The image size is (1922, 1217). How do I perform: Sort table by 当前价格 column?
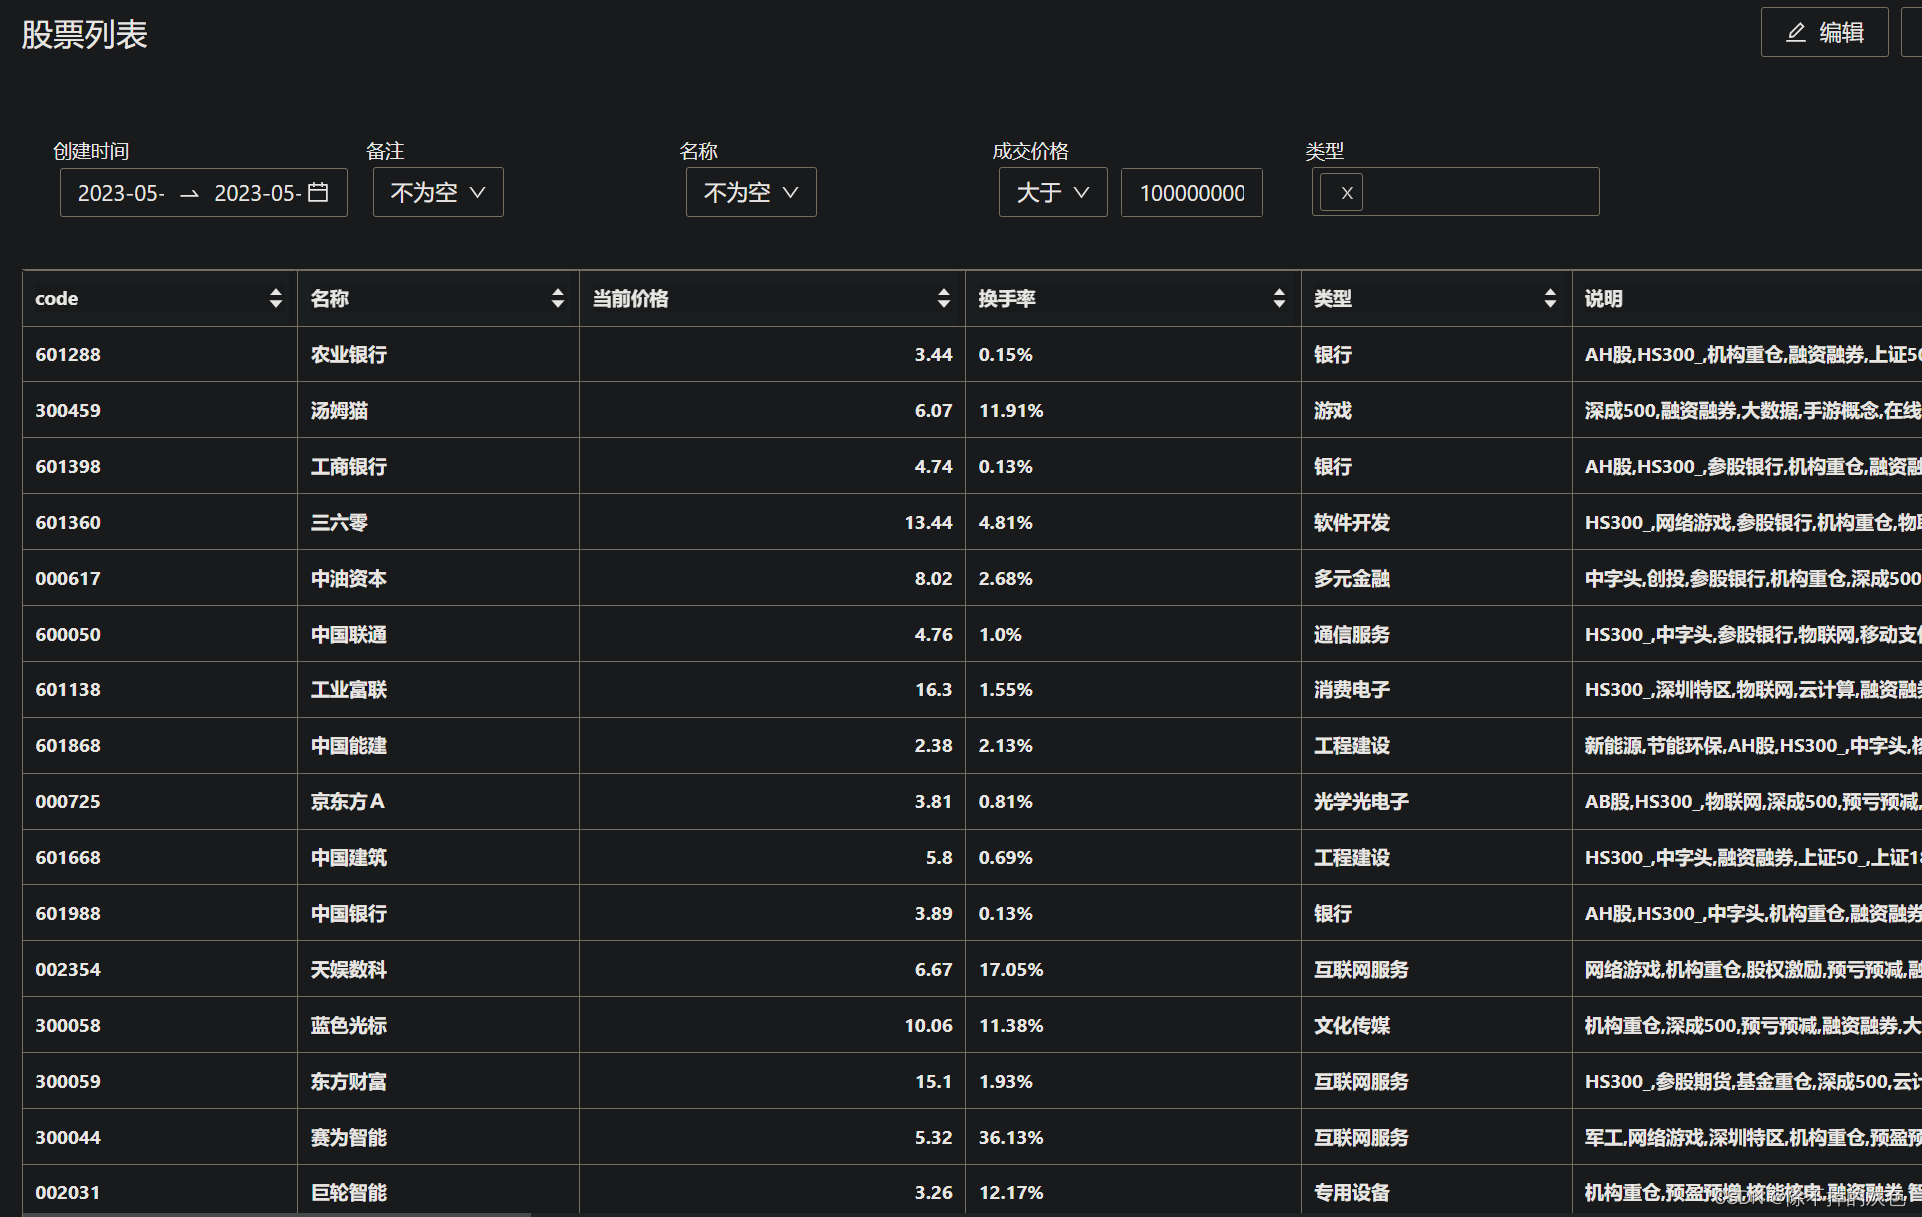point(943,298)
